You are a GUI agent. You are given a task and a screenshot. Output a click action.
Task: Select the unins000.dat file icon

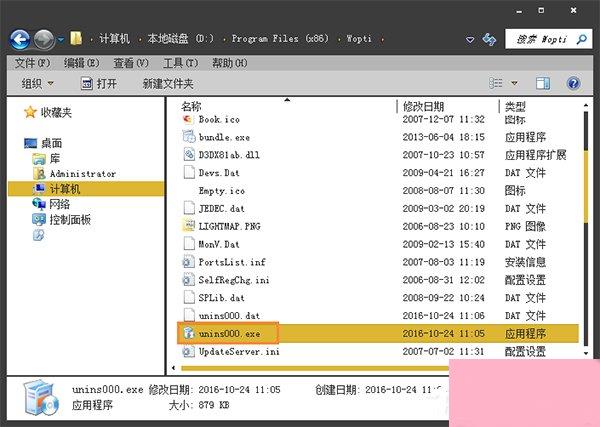pos(189,315)
